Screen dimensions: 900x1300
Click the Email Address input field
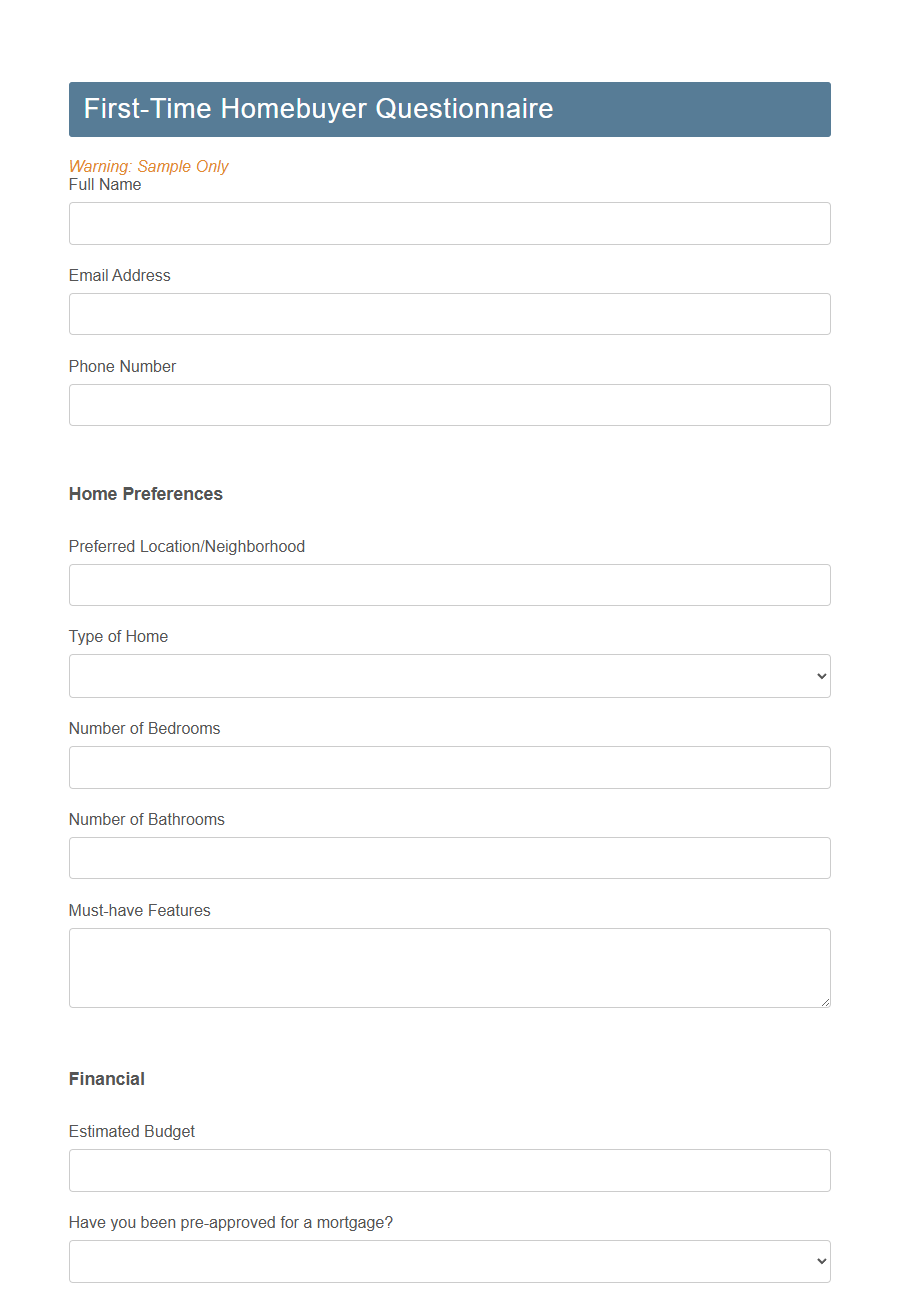click(x=449, y=314)
